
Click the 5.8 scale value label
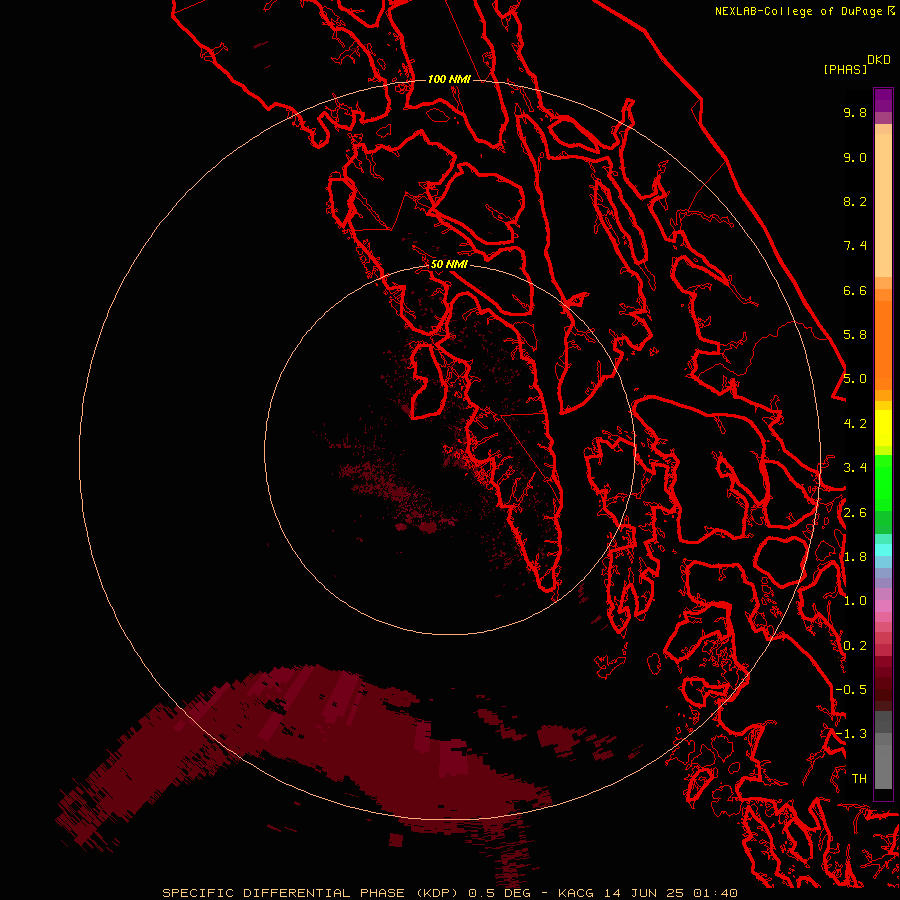(855, 335)
